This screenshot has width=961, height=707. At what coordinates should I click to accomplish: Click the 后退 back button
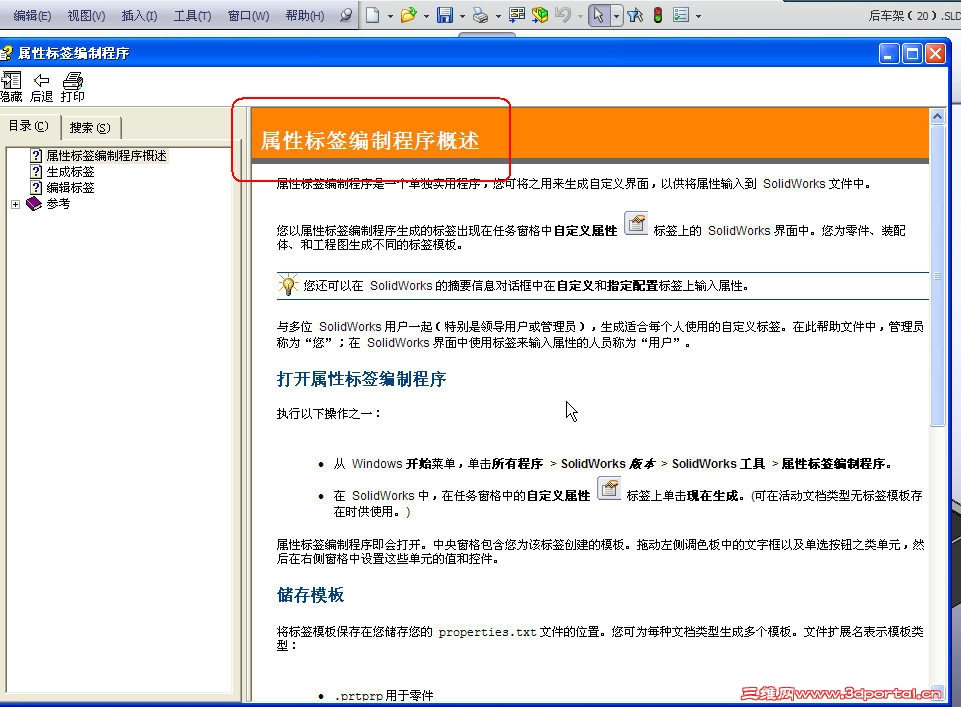coord(41,87)
